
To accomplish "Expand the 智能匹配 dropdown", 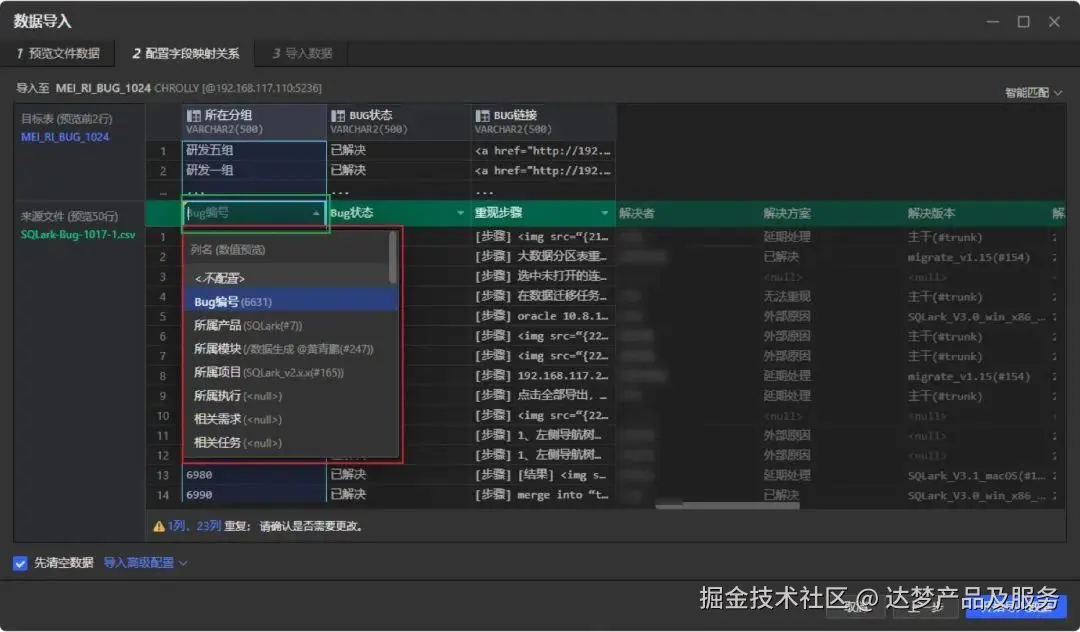I will 1032,92.
